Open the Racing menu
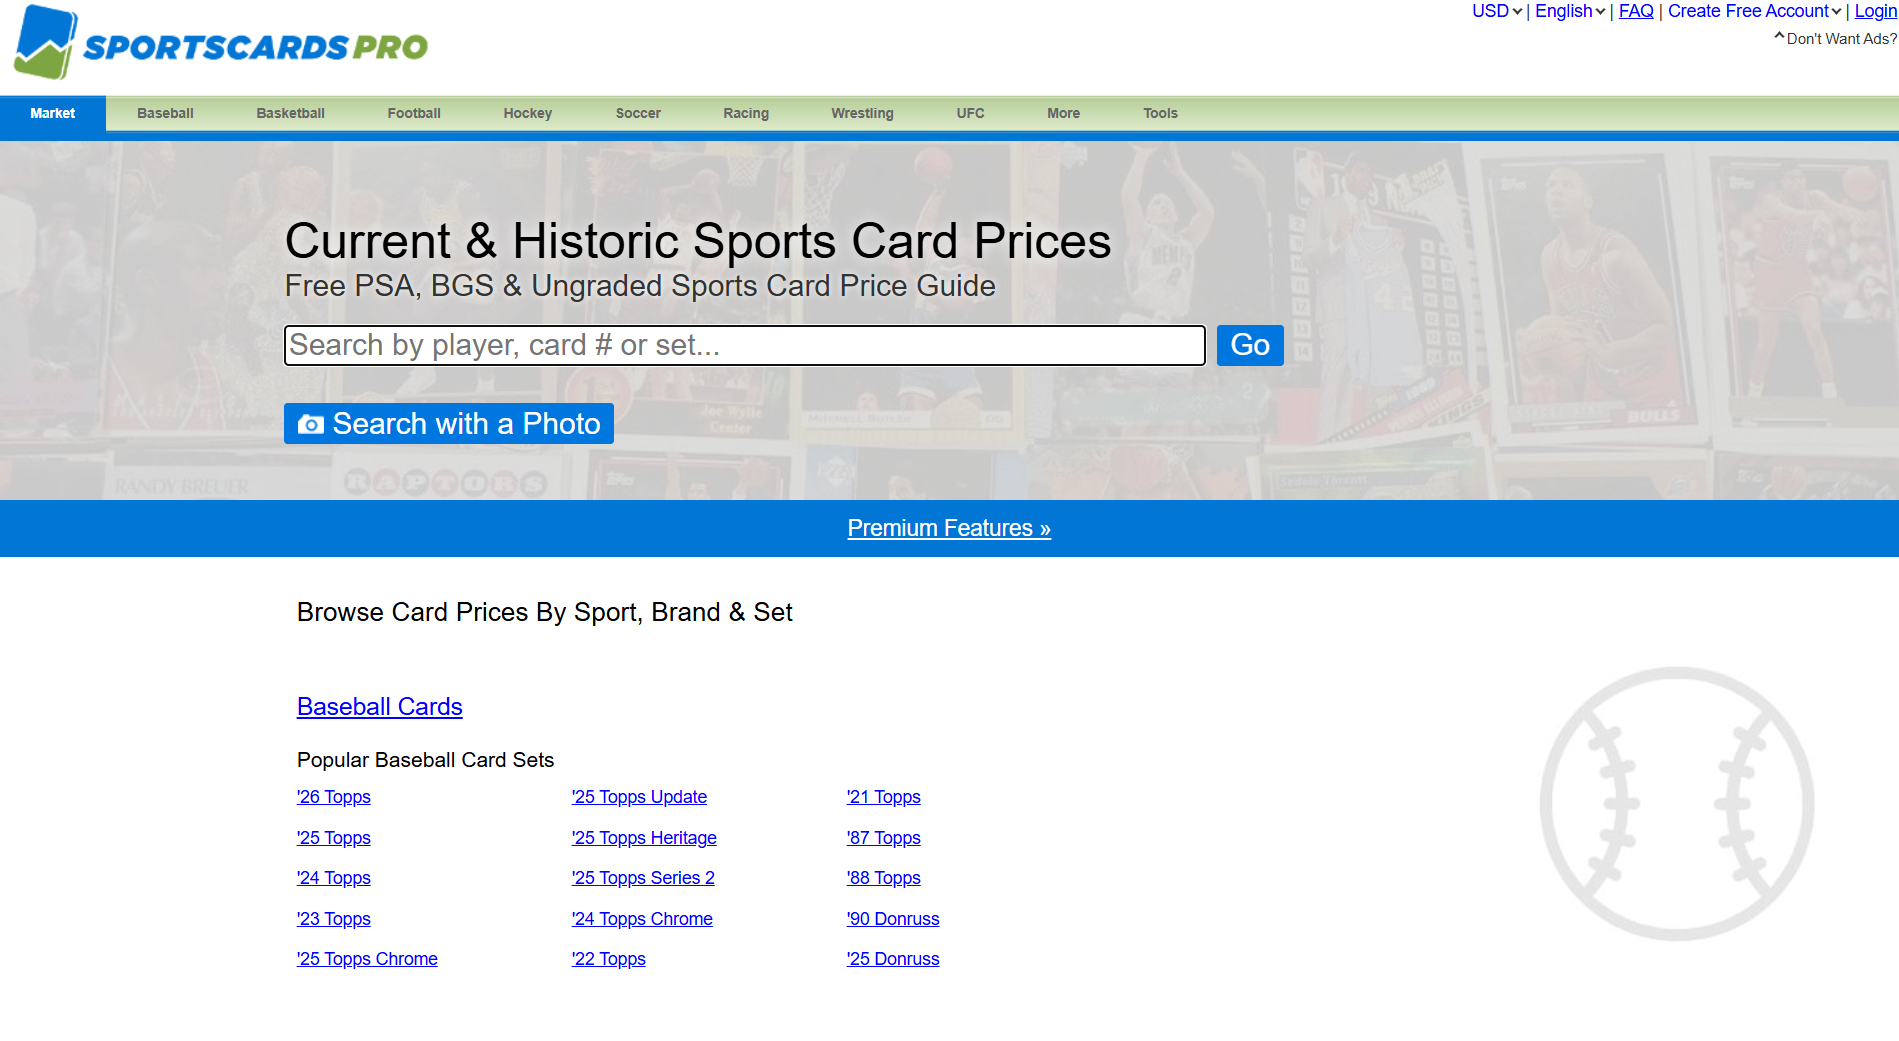 746,113
